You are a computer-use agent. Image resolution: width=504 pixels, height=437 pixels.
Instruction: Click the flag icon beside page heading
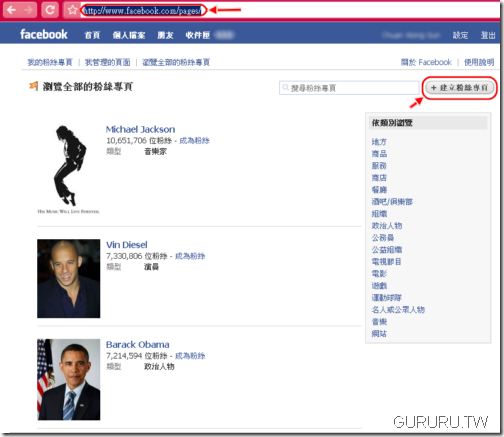[34, 86]
